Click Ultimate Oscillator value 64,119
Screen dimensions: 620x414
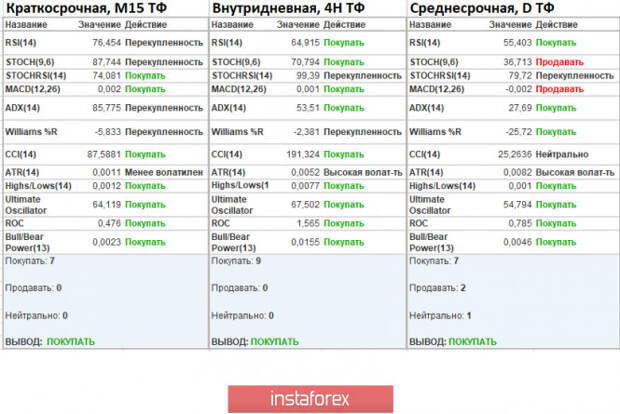click(106, 205)
